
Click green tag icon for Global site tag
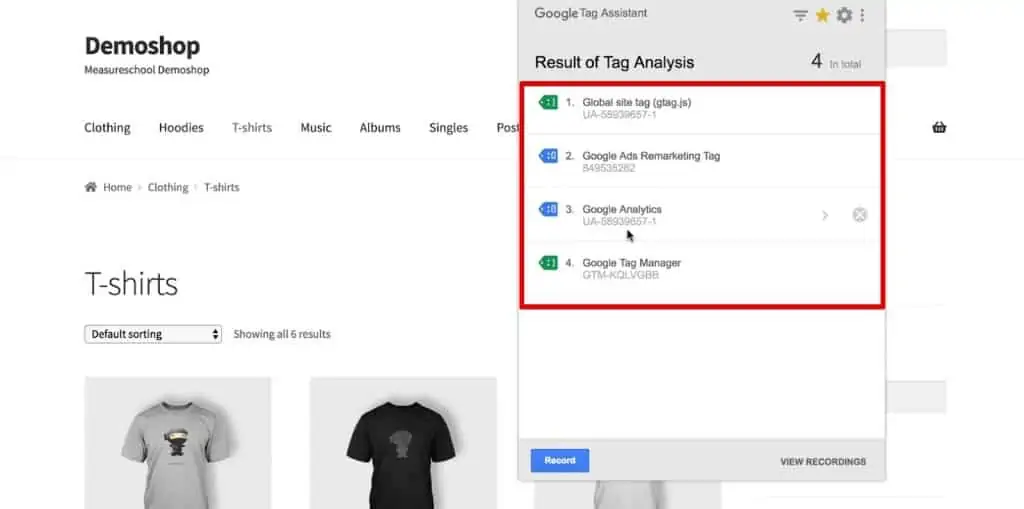tap(548, 103)
